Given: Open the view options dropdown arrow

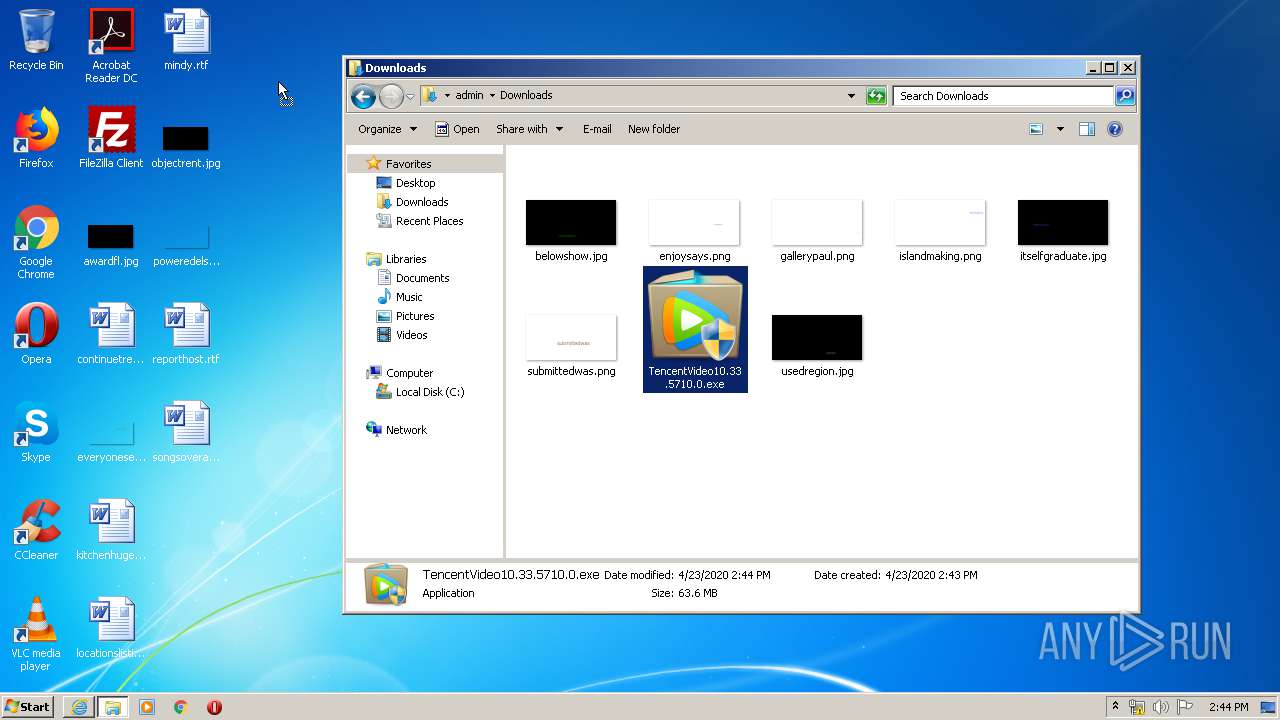Looking at the screenshot, I should pos(1060,129).
